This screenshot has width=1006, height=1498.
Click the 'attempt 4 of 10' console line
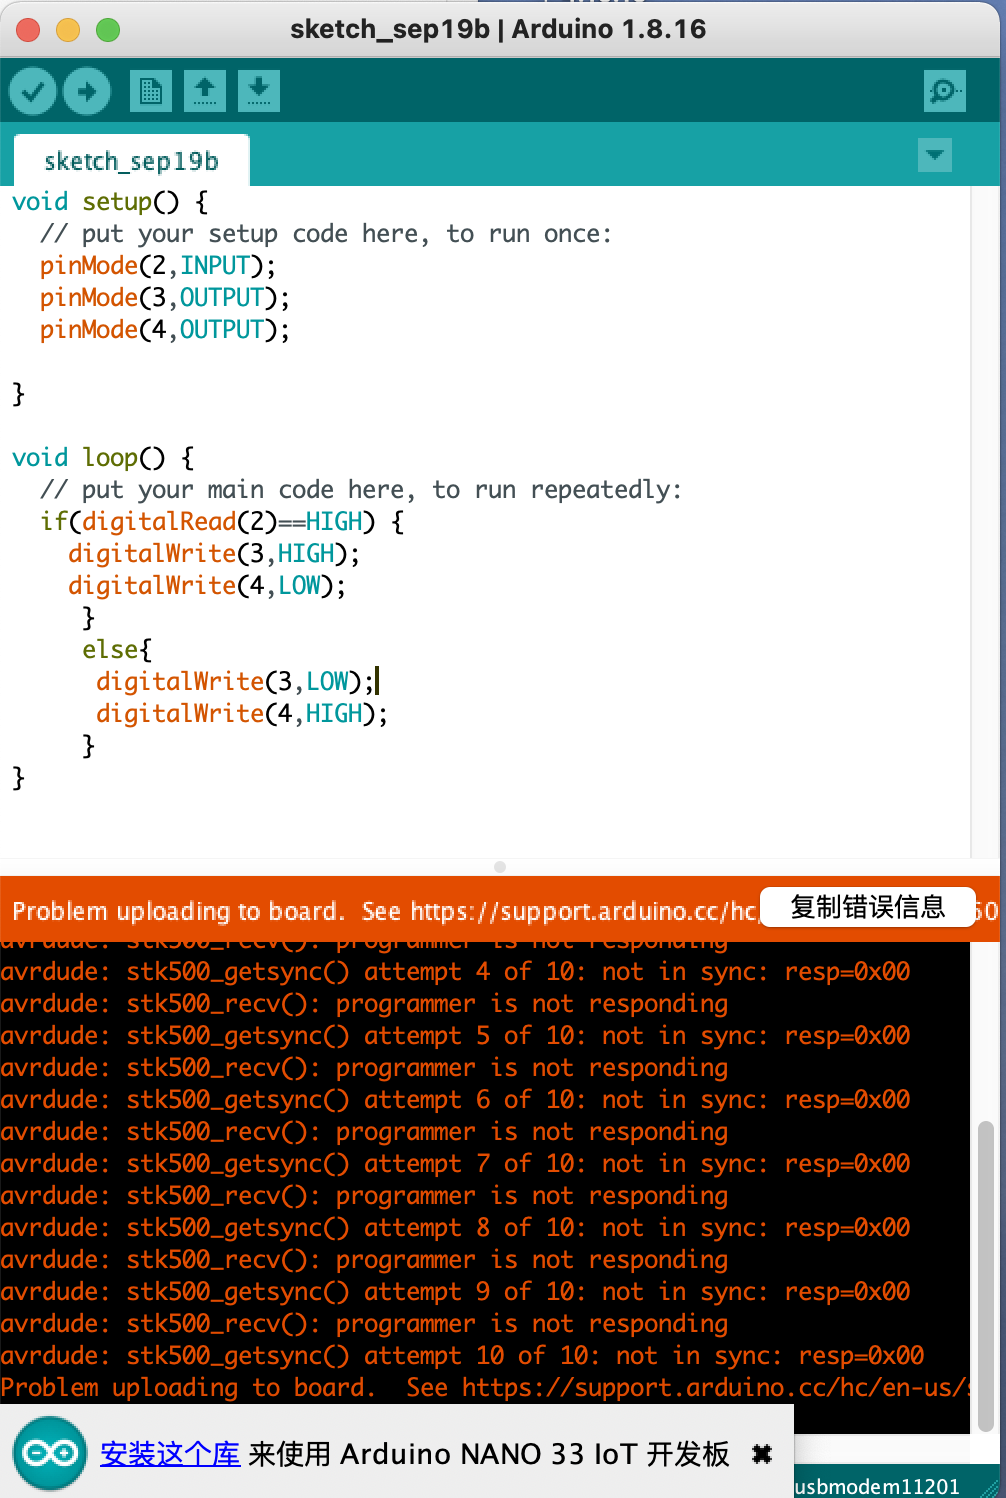(455, 971)
